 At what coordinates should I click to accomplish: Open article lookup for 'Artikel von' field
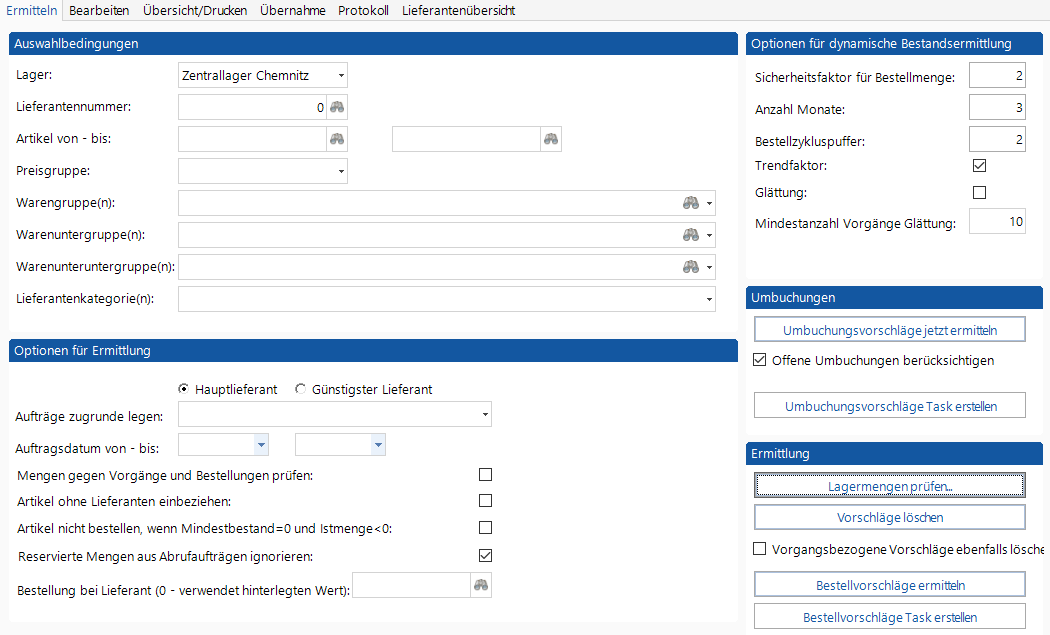(x=337, y=139)
